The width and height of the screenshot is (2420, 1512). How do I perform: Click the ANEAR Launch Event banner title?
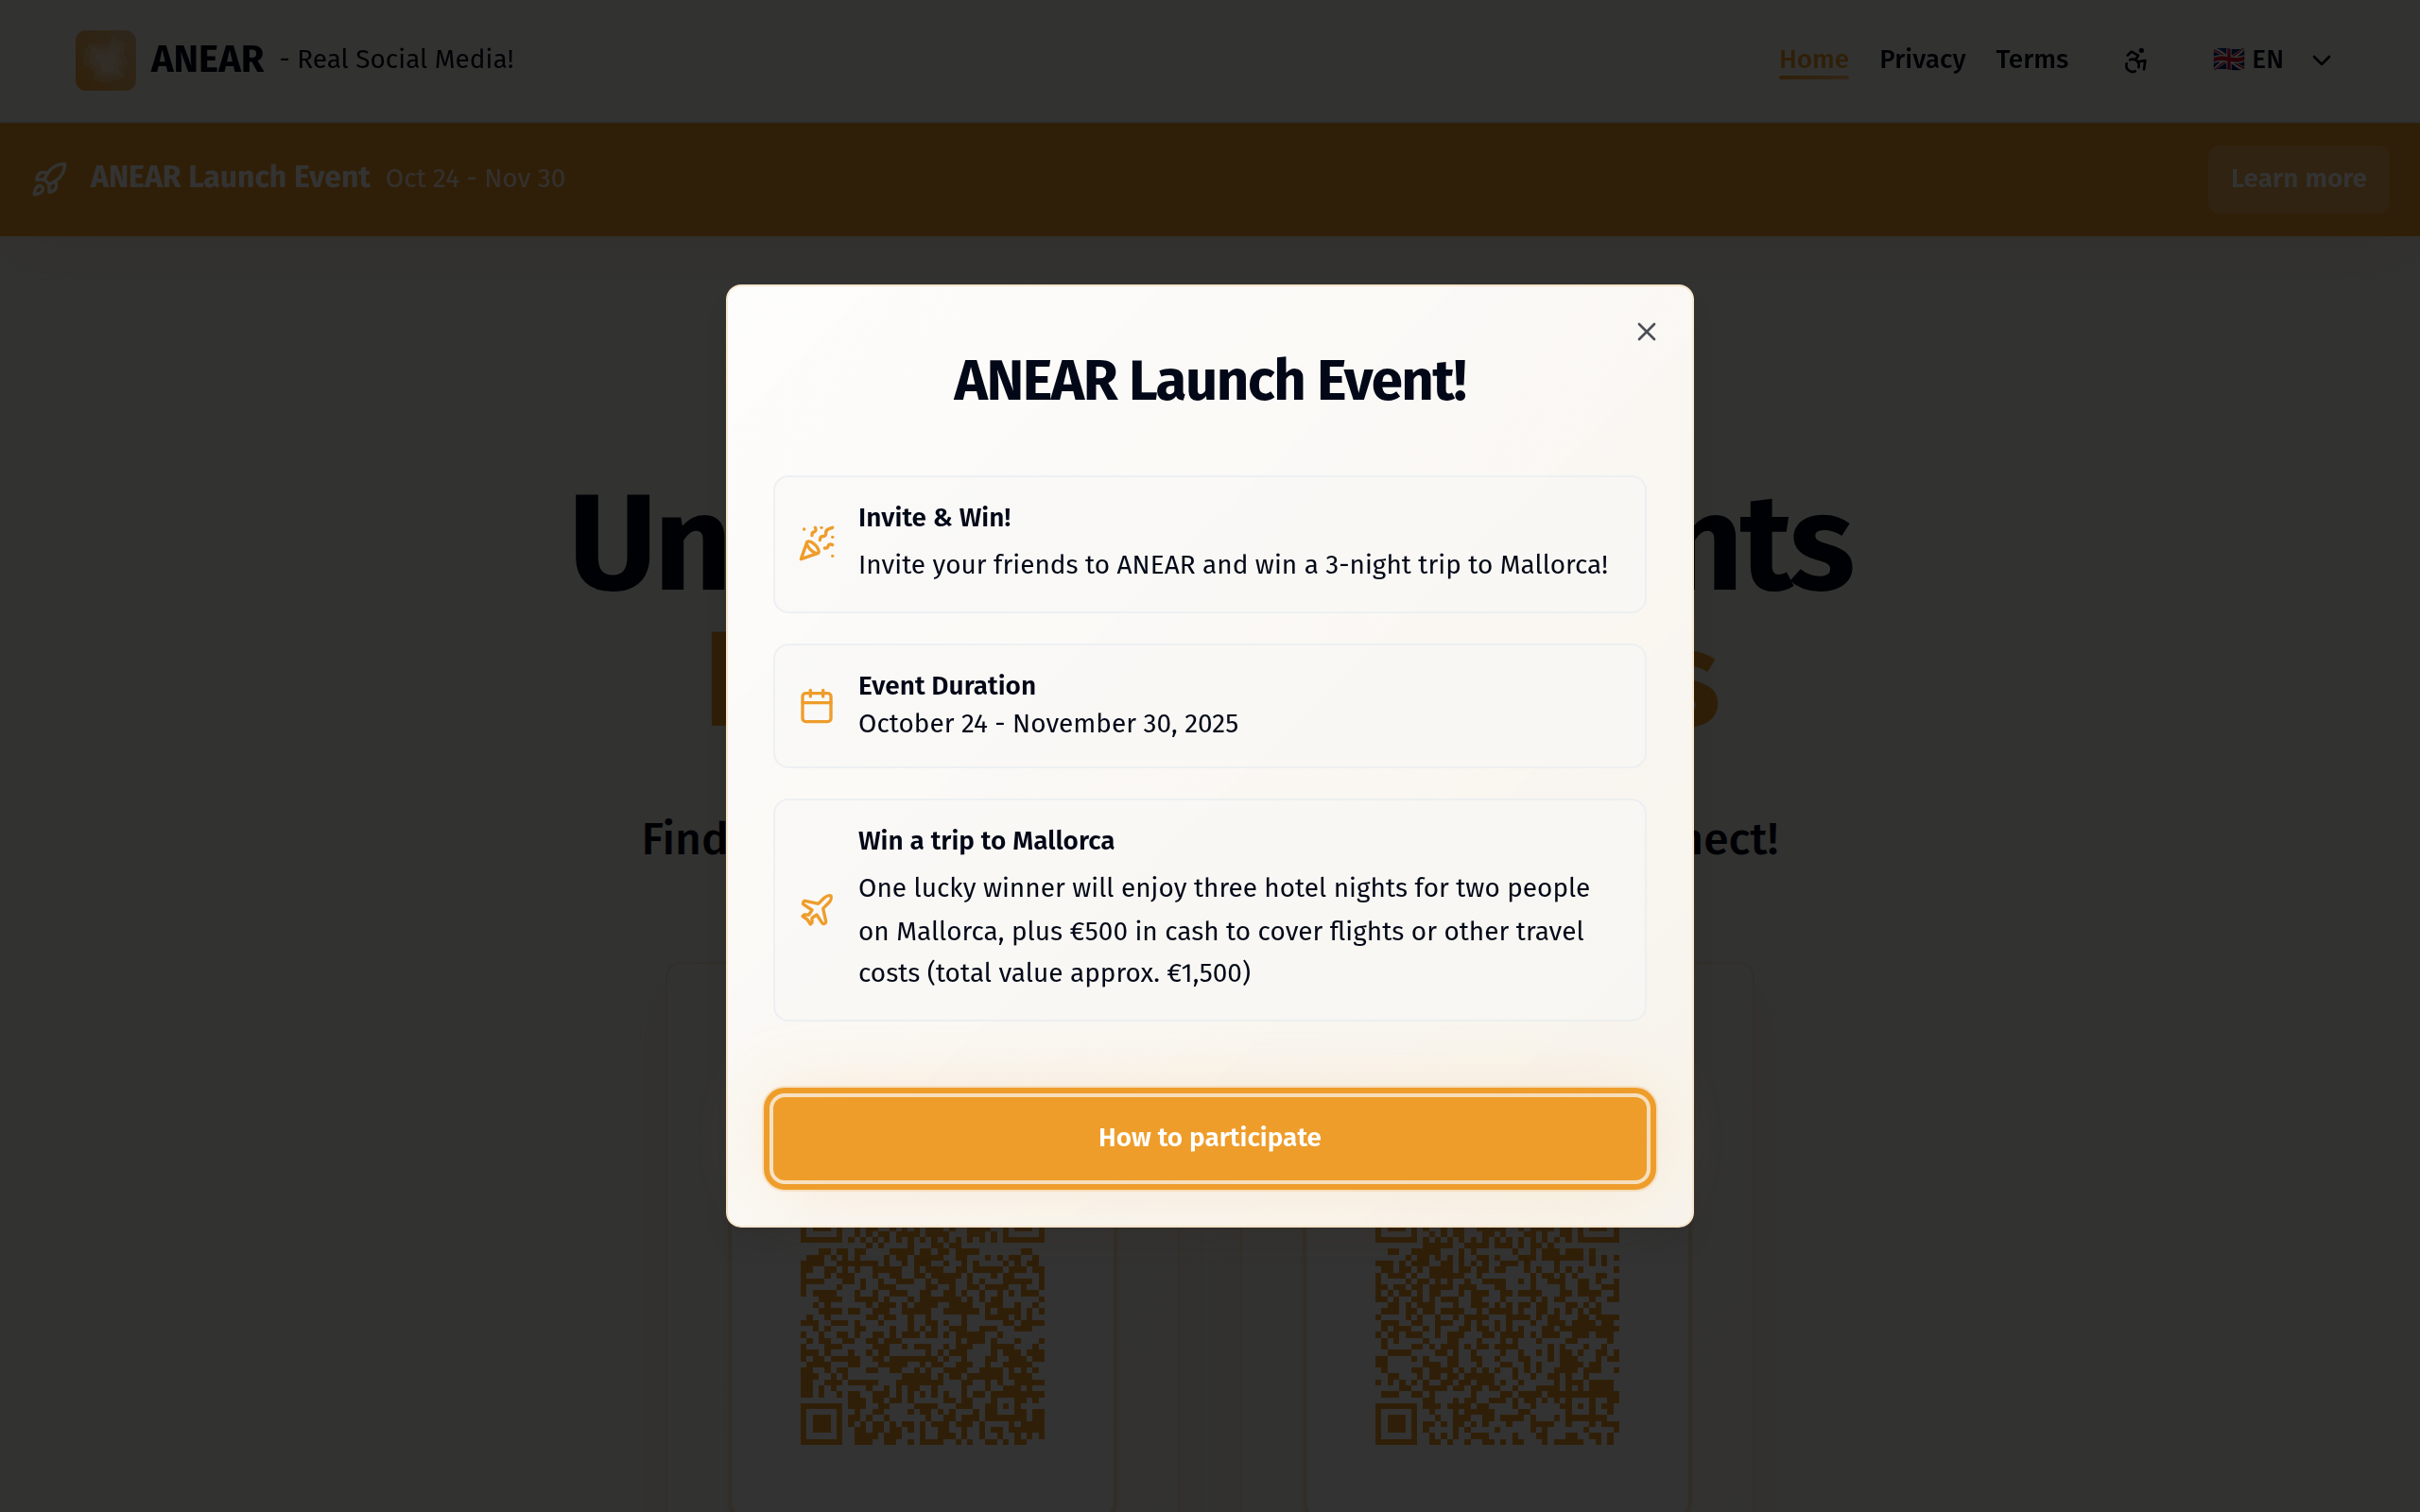pos(230,178)
